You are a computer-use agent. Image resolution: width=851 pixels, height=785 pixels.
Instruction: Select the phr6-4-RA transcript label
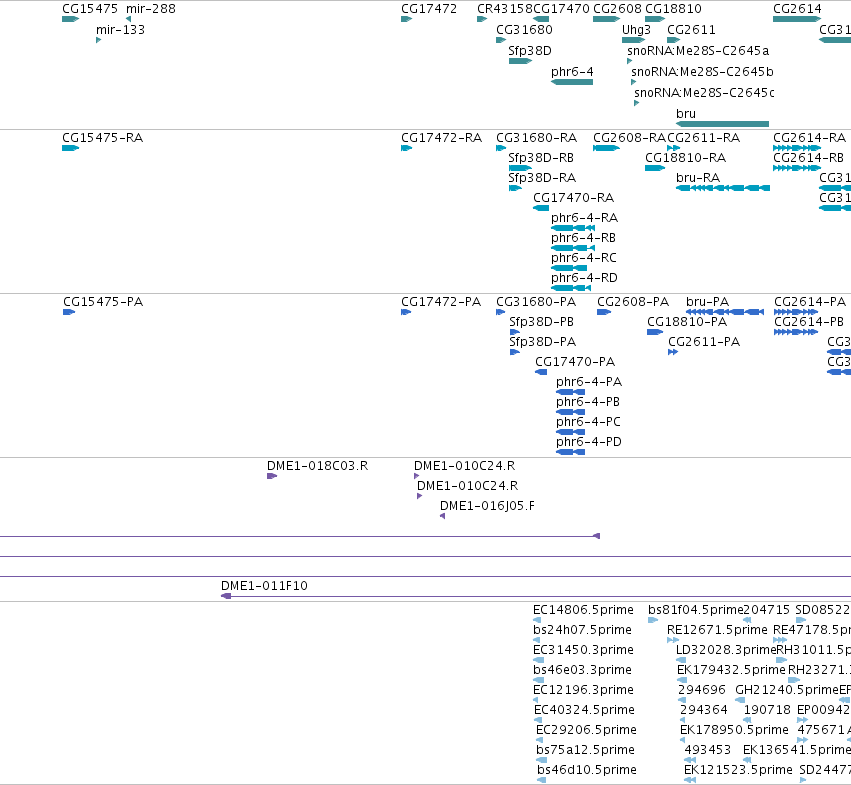pyautogui.click(x=585, y=218)
